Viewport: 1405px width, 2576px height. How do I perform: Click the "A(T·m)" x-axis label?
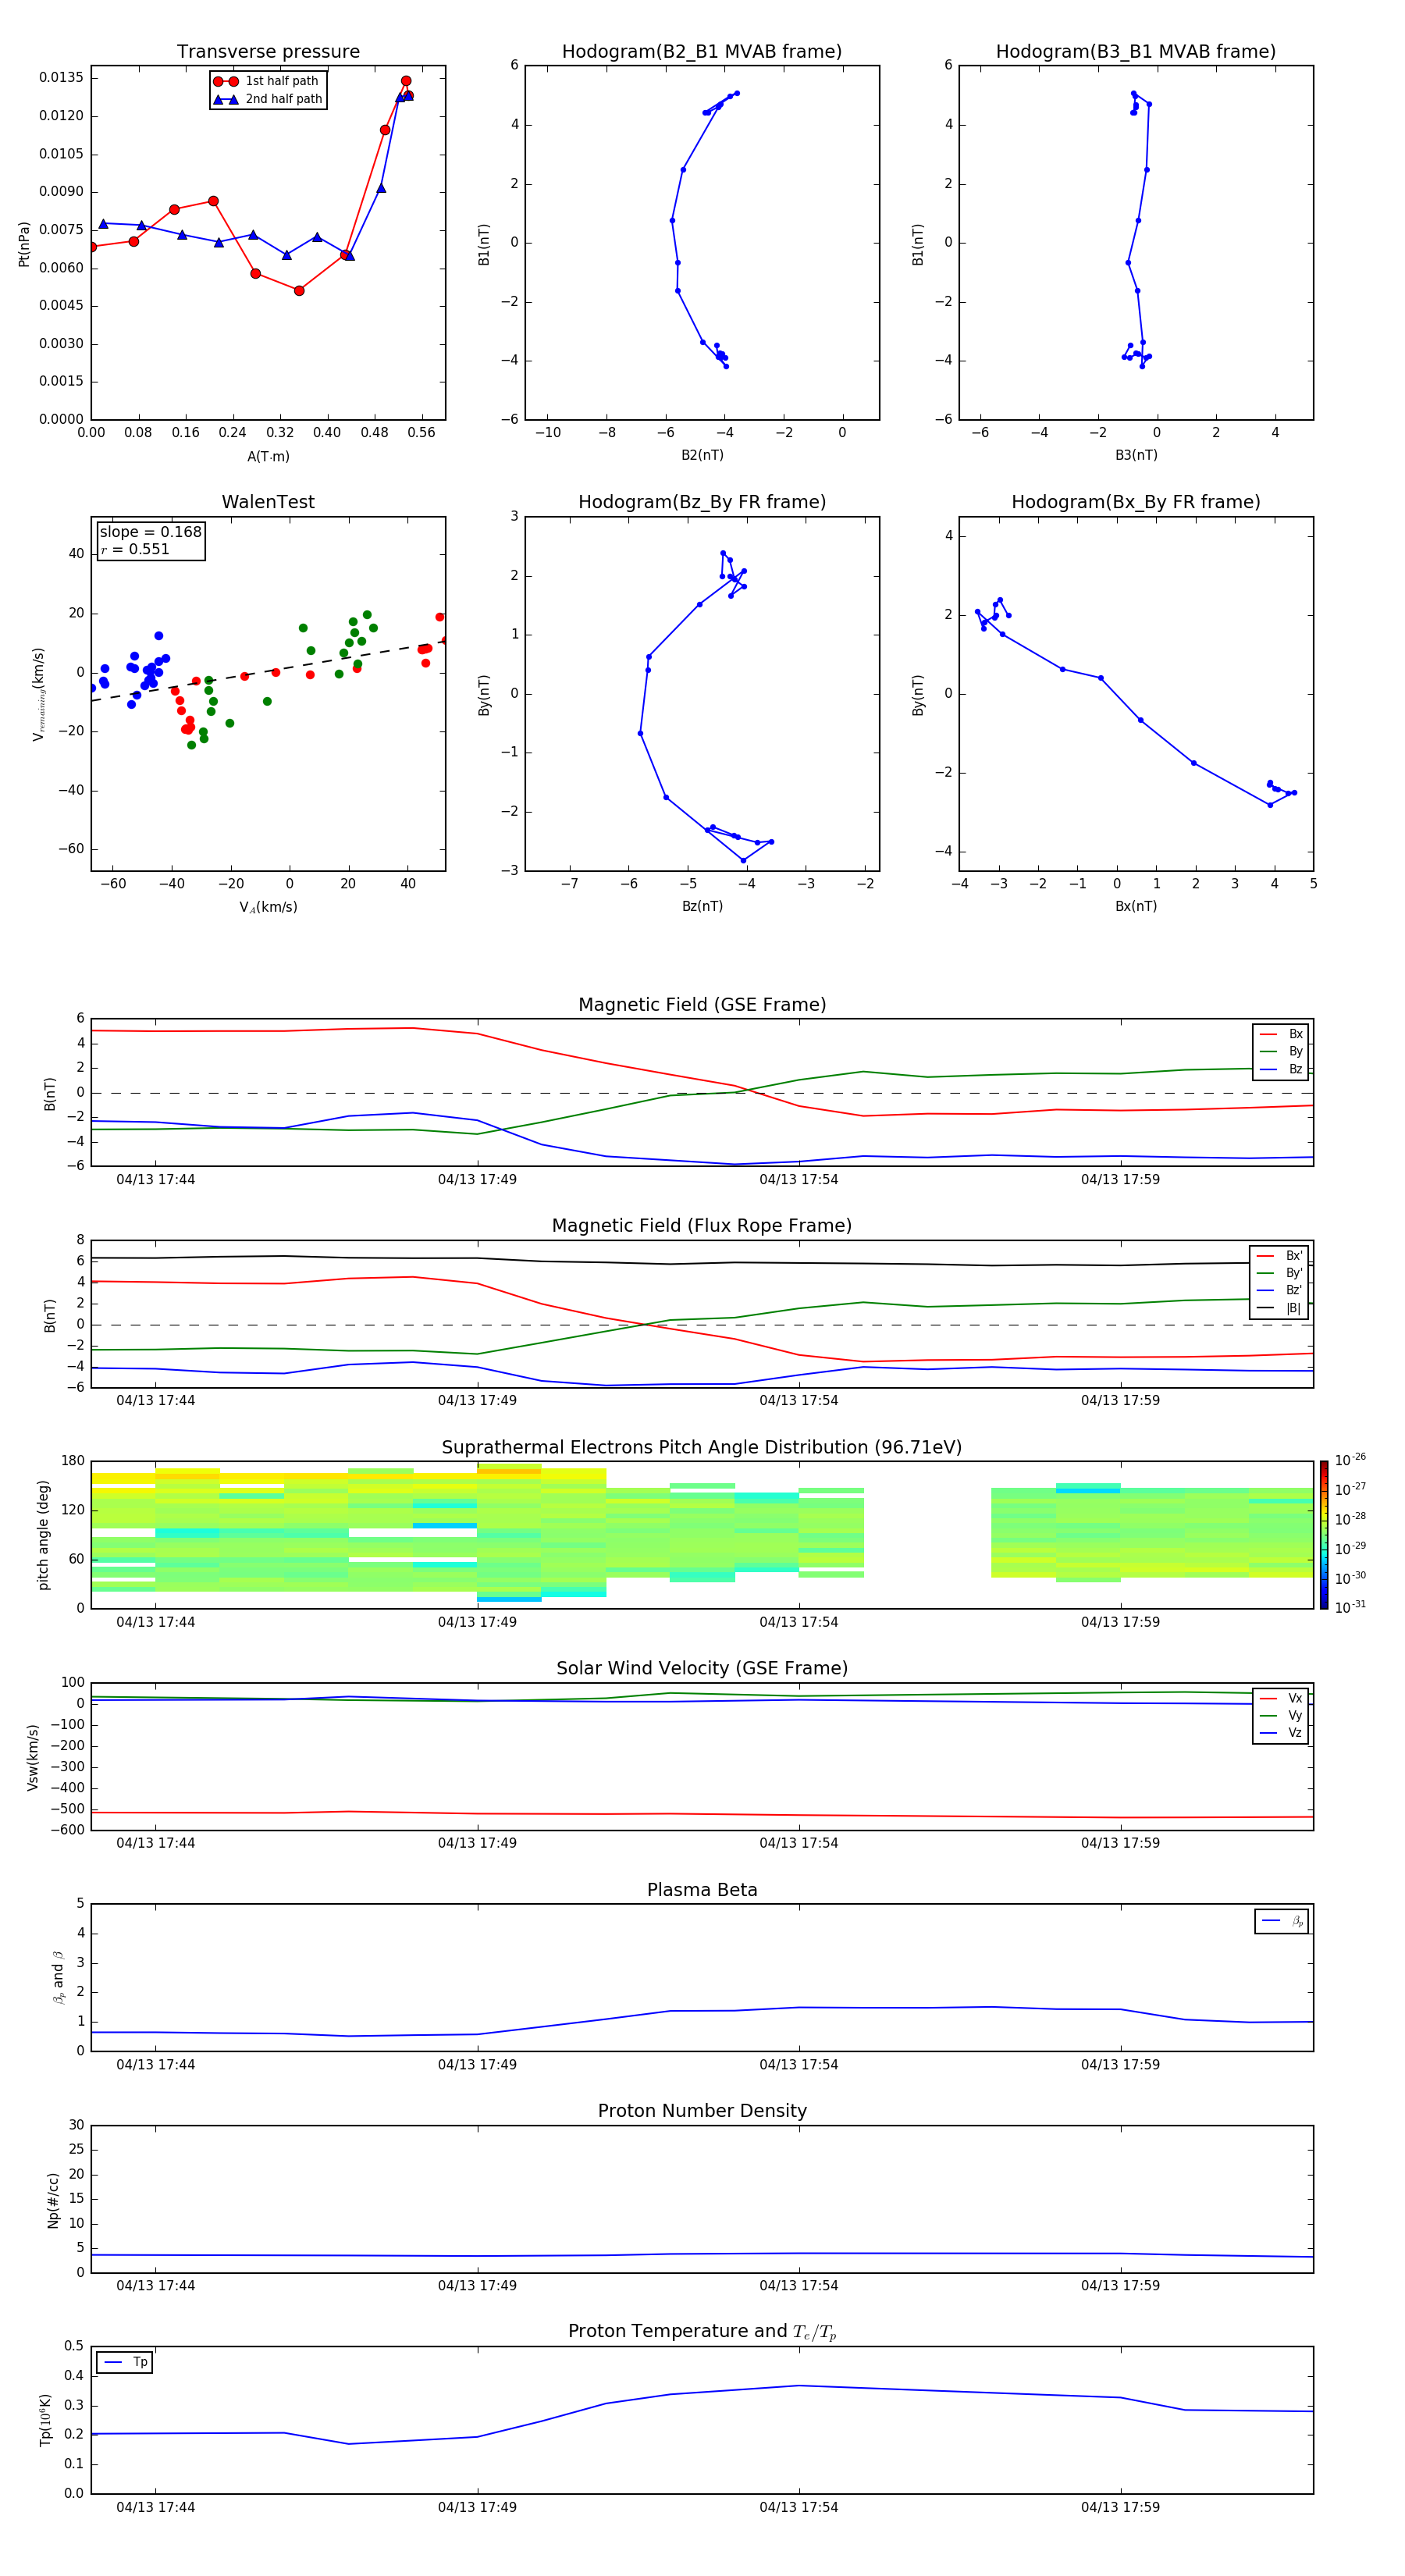tap(268, 457)
